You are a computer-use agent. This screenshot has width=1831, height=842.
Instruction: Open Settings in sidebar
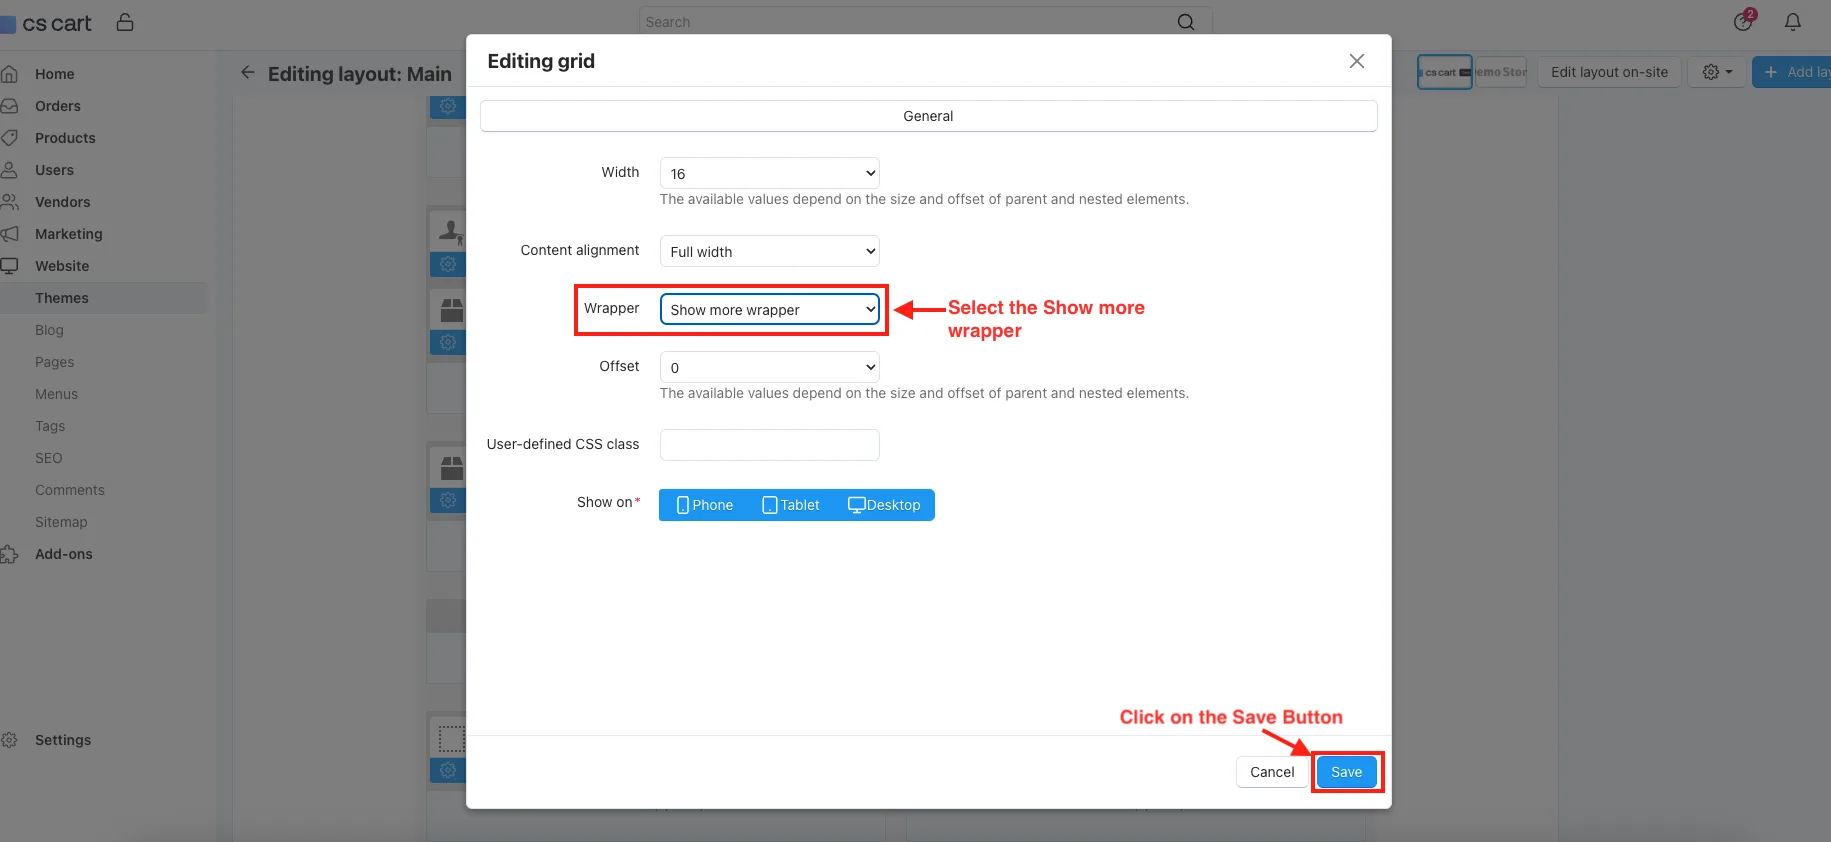coord(62,740)
